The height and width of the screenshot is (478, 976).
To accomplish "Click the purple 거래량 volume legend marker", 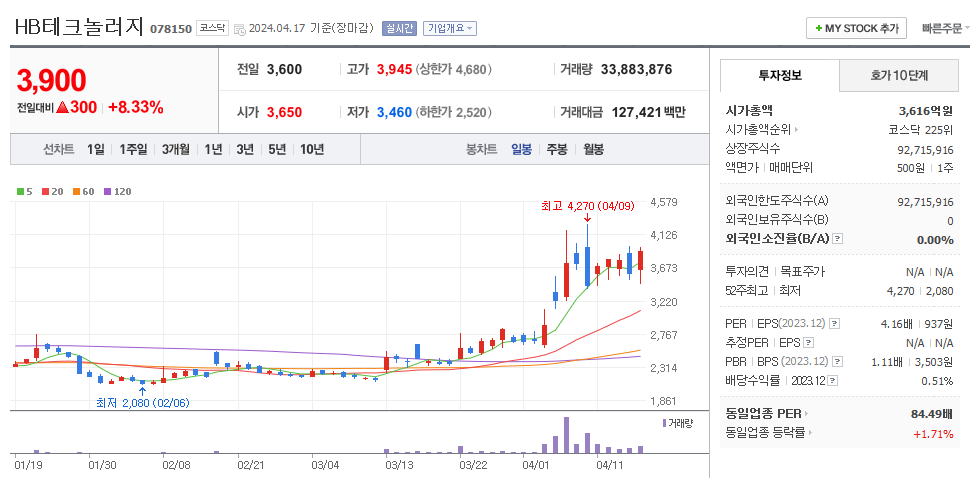I will (664, 423).
